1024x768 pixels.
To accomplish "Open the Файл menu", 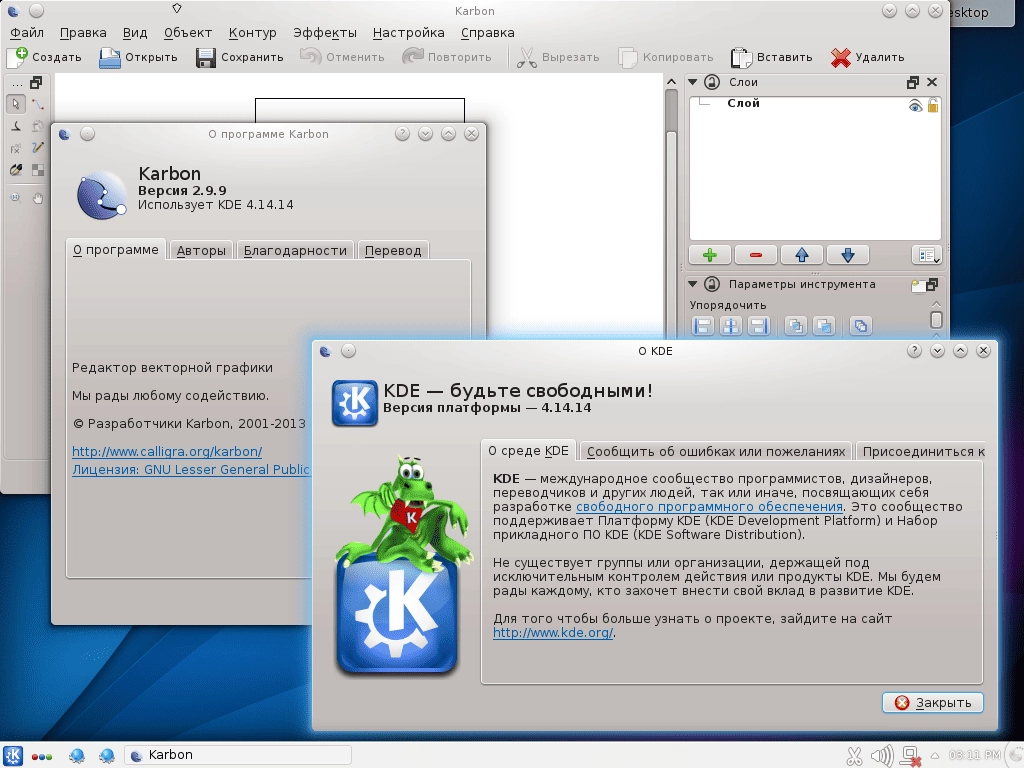I will (27, 33).
